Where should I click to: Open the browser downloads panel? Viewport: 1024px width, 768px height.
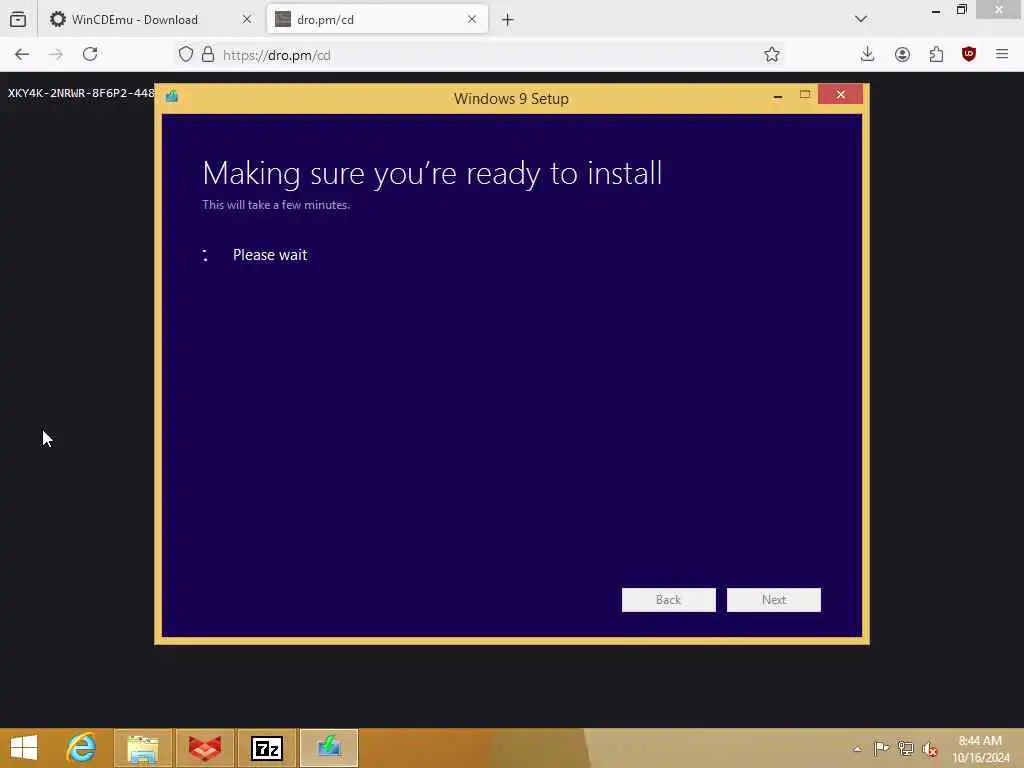[x=867, y=54]
